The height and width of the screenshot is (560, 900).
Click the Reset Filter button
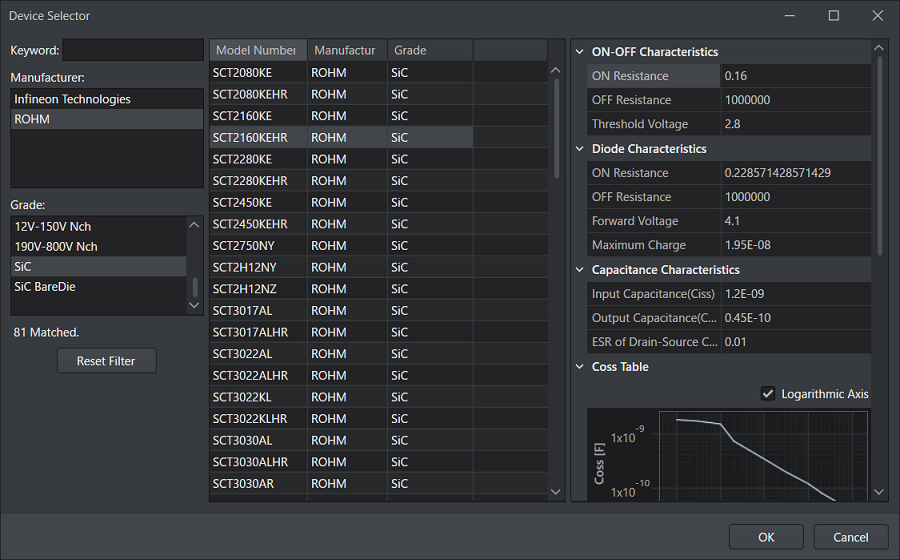[107, 361]
